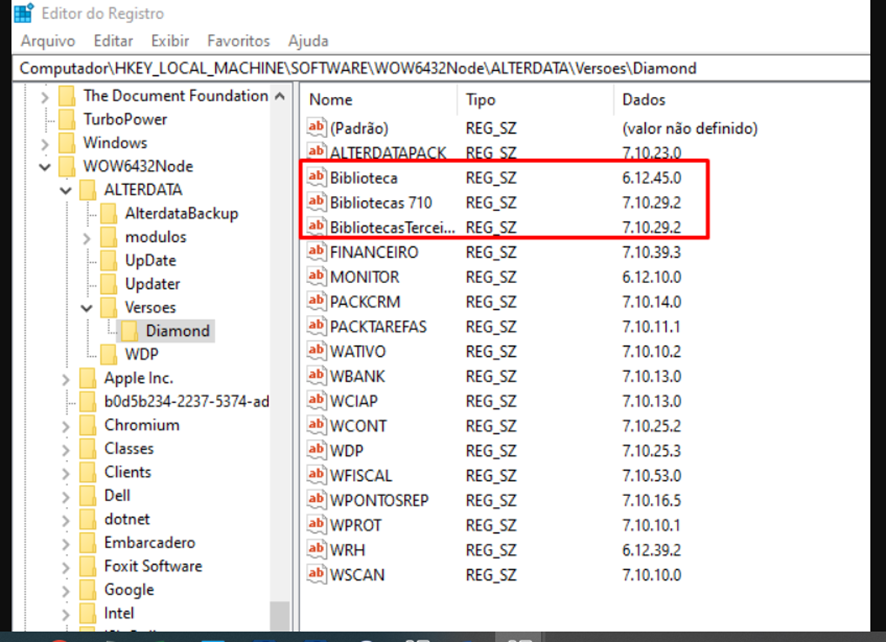Expand the Windows key
This screenshot has height=642, width=886.
(45, 144)
